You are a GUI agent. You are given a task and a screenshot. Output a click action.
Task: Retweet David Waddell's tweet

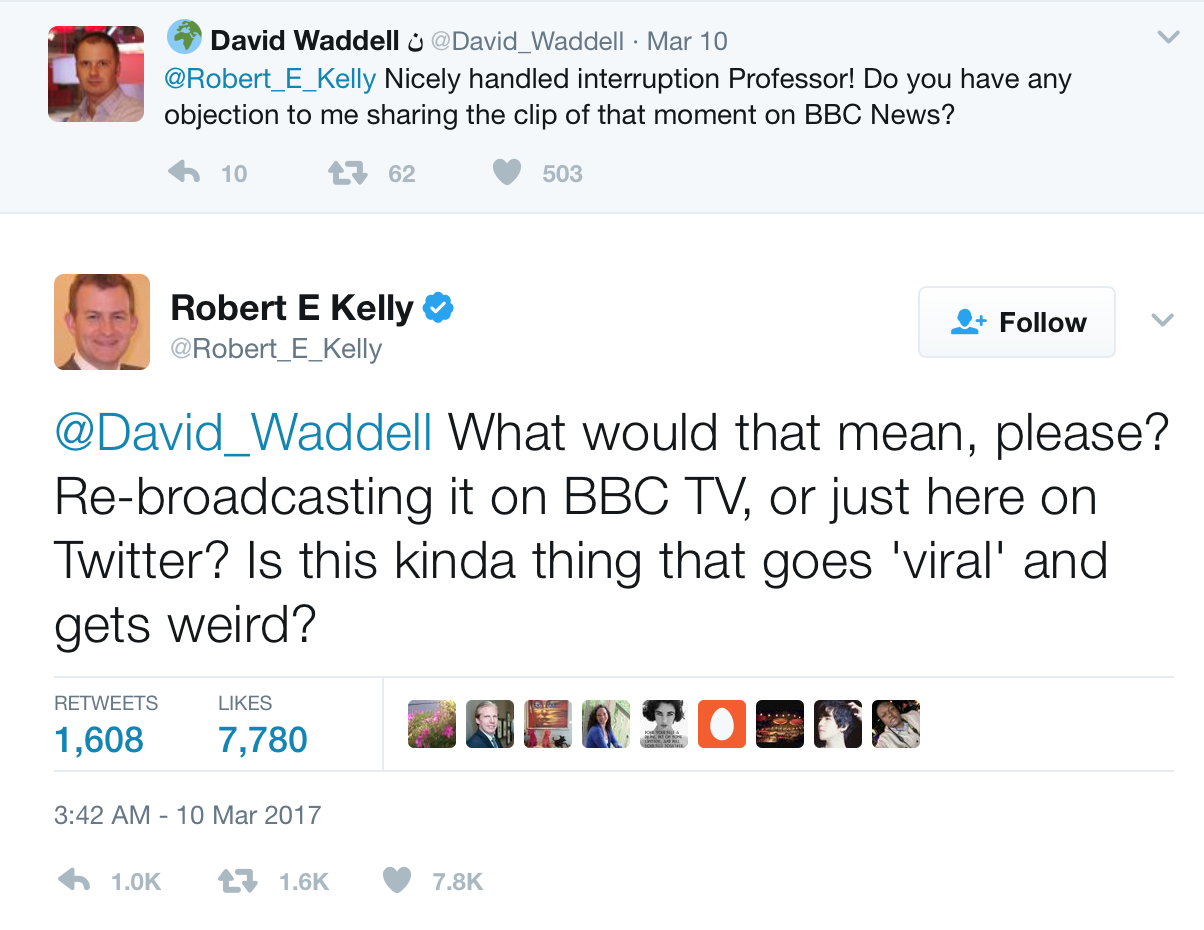pyautogui.click(x=347, y=173)
